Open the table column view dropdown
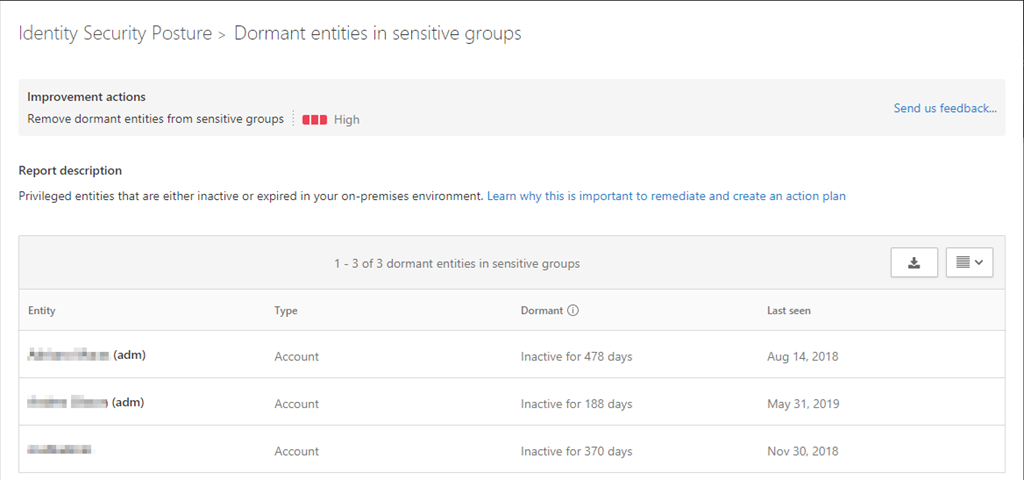Viewport: 1024px width, 480px height. coord(969,263)
